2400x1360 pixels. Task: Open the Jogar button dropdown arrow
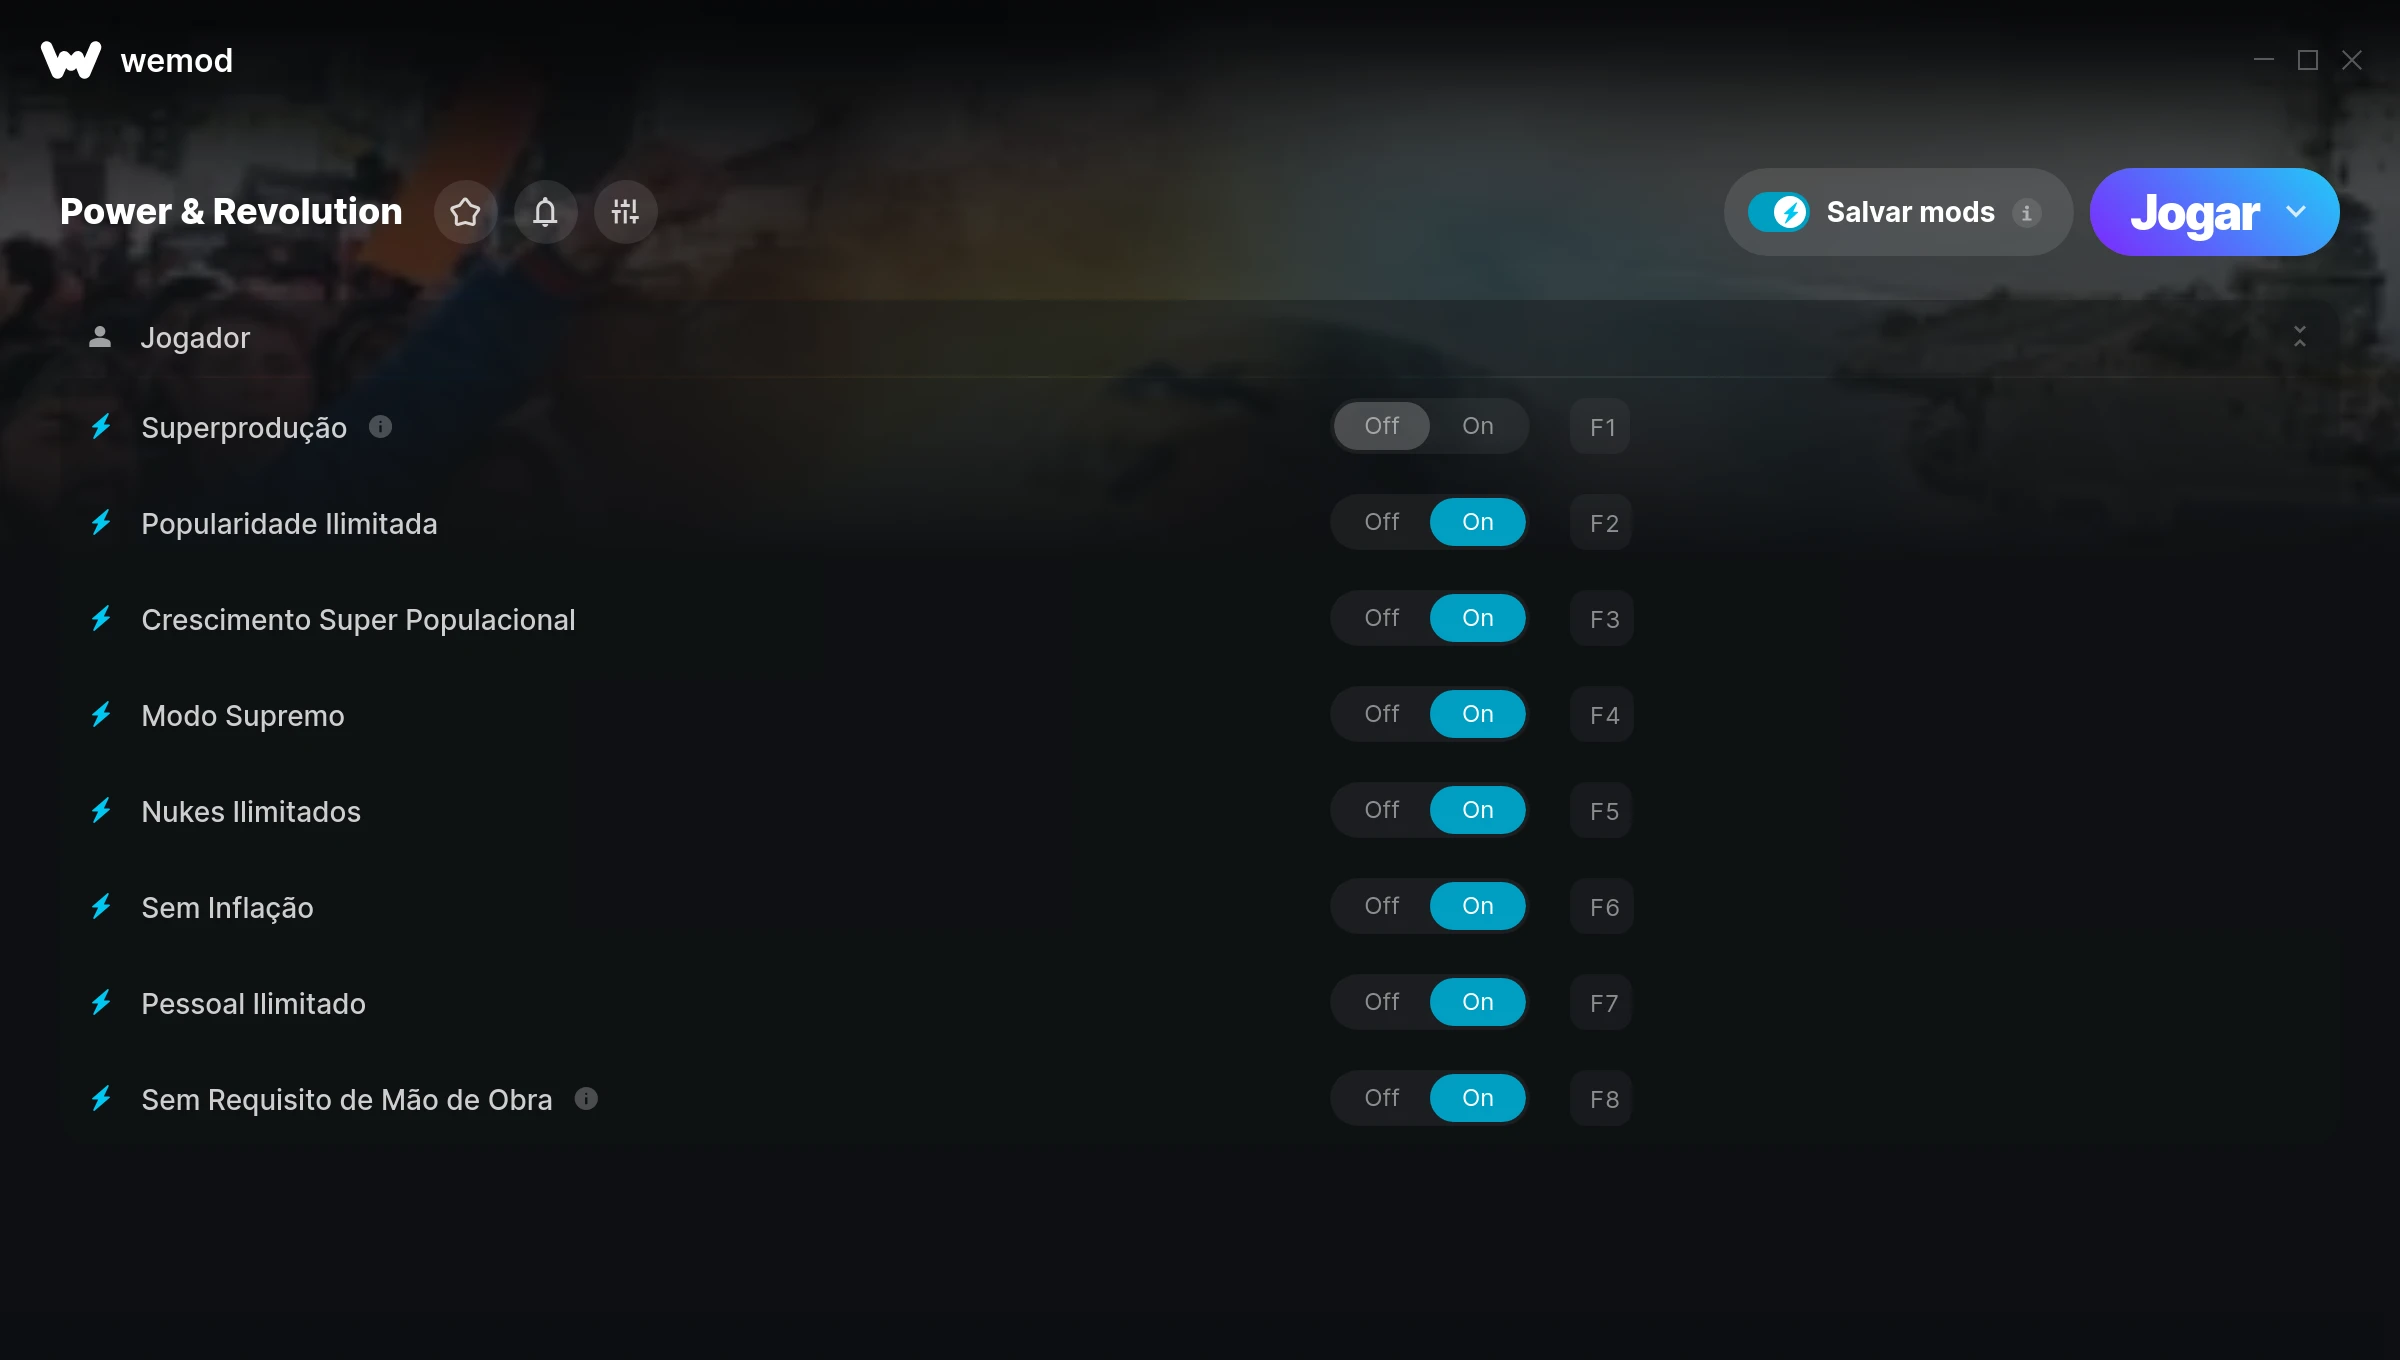point(2296,212)
